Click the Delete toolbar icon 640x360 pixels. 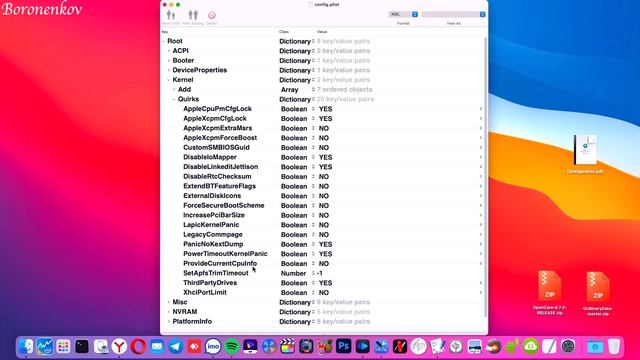(x=211, y=16)
